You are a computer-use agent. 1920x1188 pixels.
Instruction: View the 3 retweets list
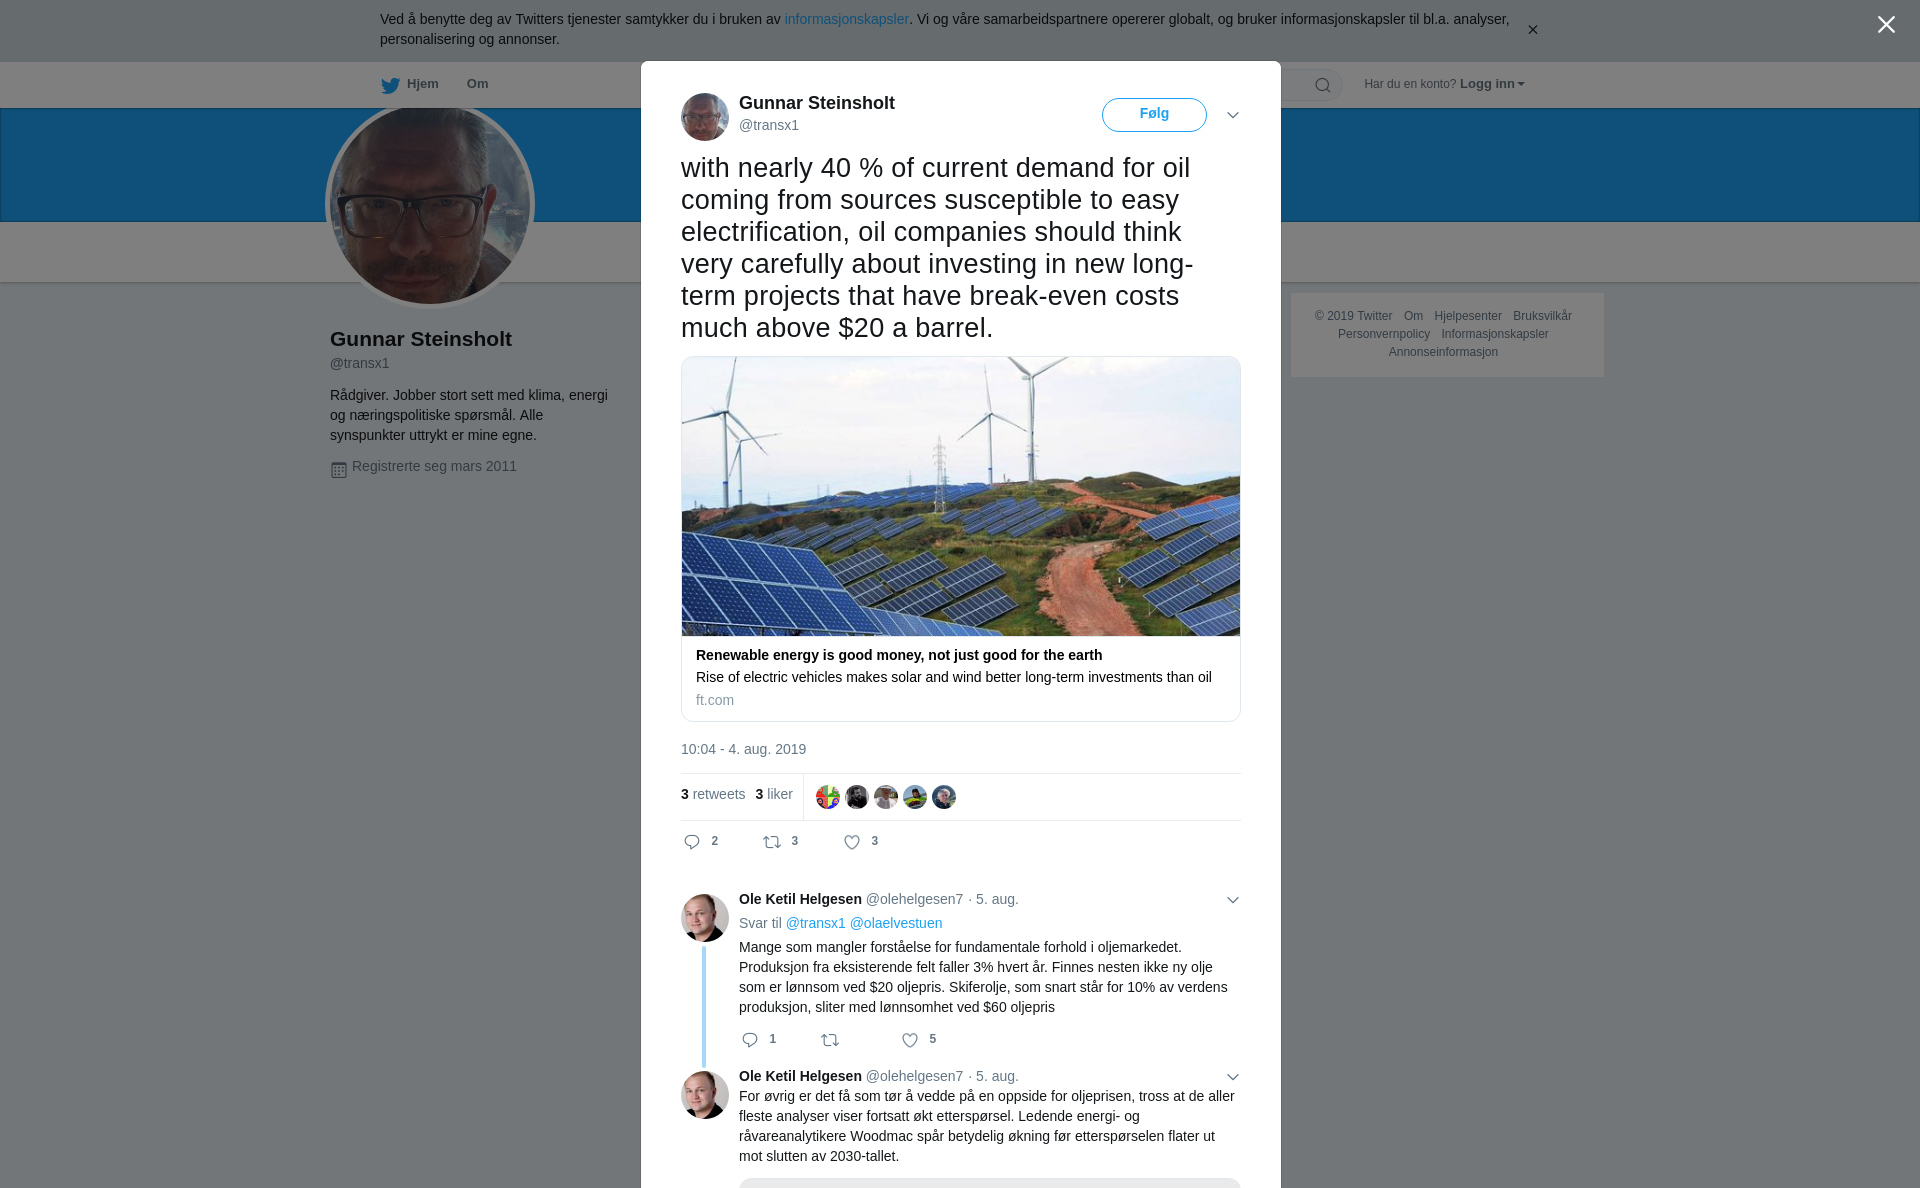[x=713, y=794]
